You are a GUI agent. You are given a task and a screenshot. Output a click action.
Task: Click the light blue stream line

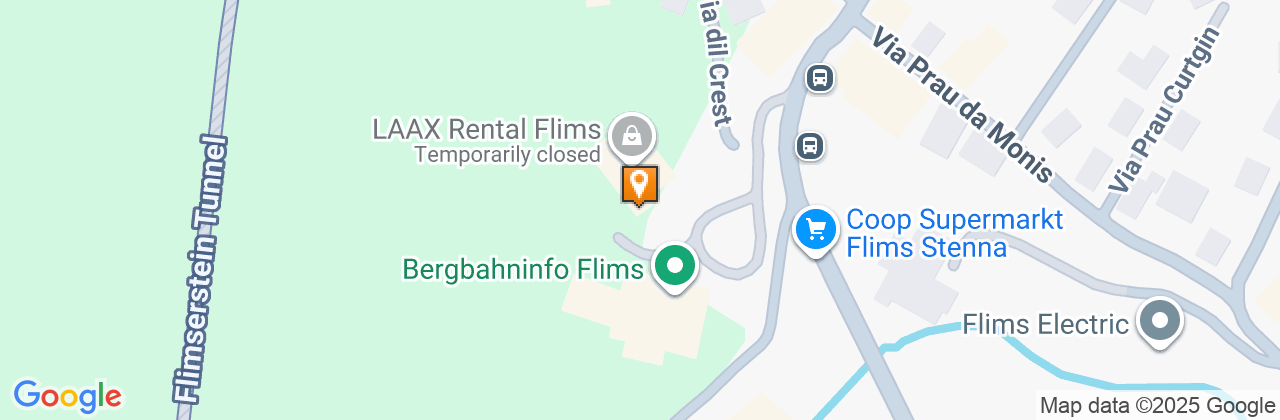pyautogui.click(x=1020, y=354)
